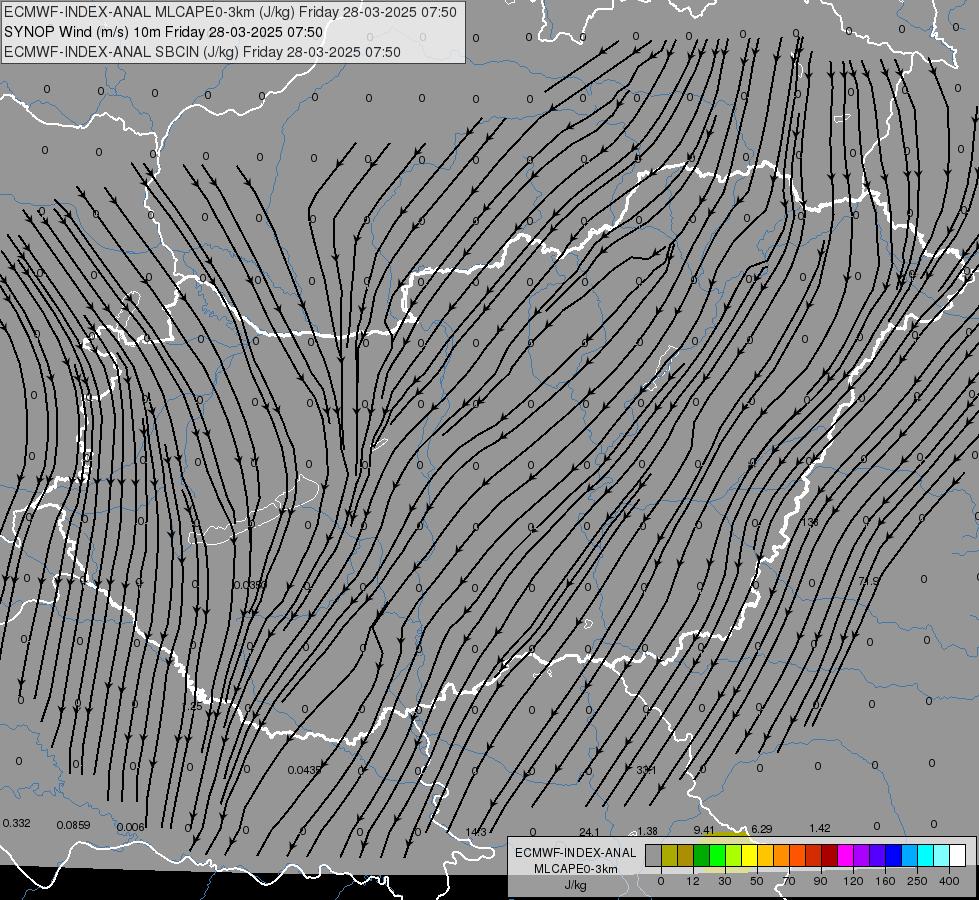
Task: Select the sky blue legend swatch
Action: (910, 855)
